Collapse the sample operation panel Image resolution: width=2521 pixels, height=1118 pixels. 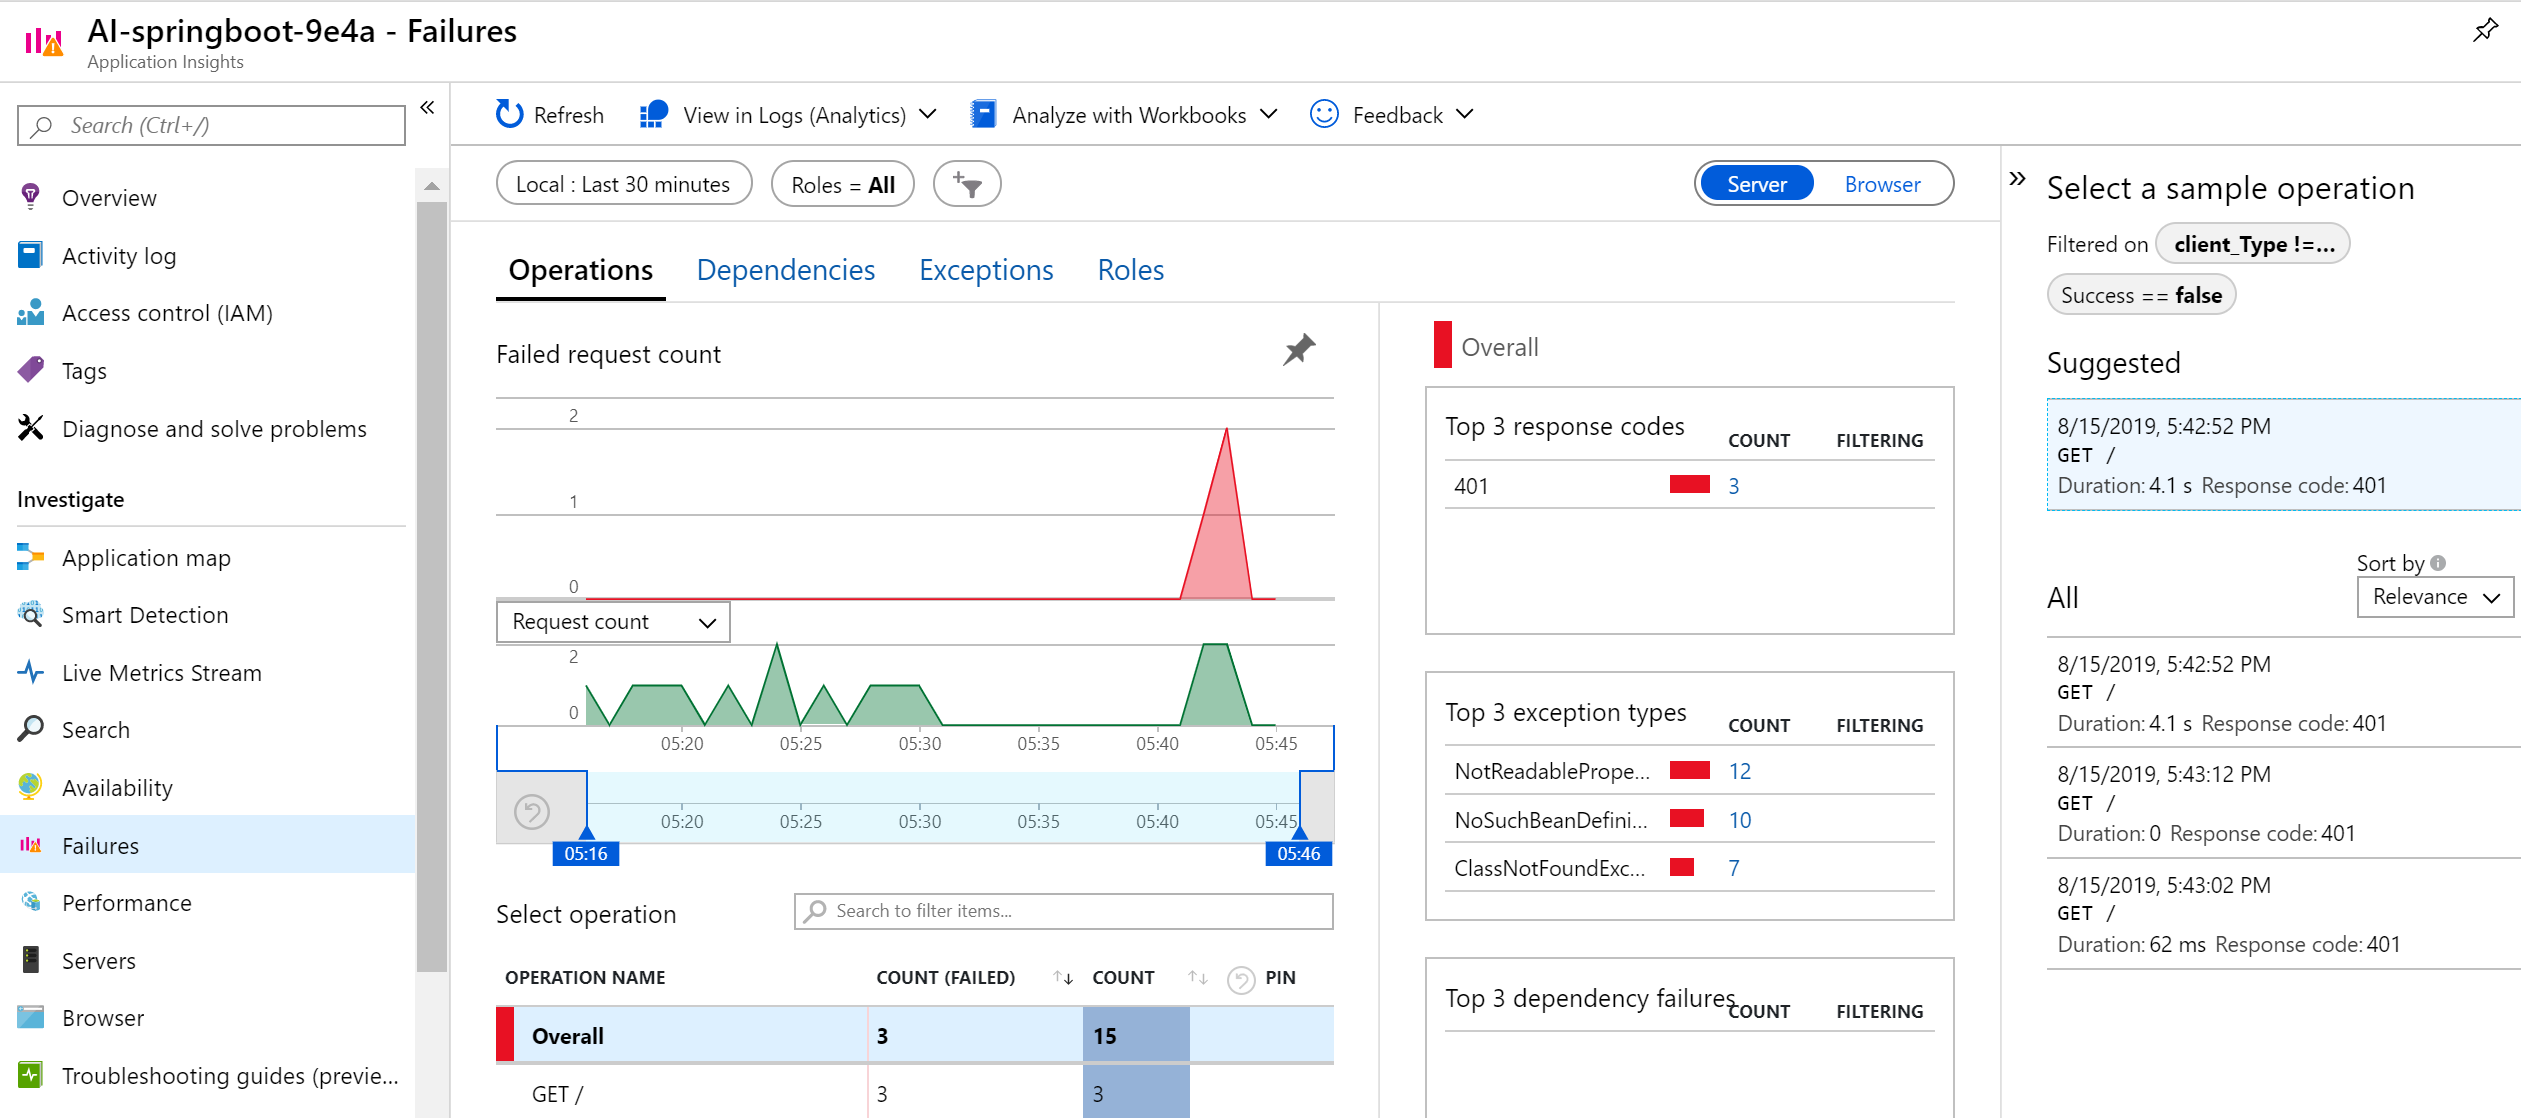2017,179
